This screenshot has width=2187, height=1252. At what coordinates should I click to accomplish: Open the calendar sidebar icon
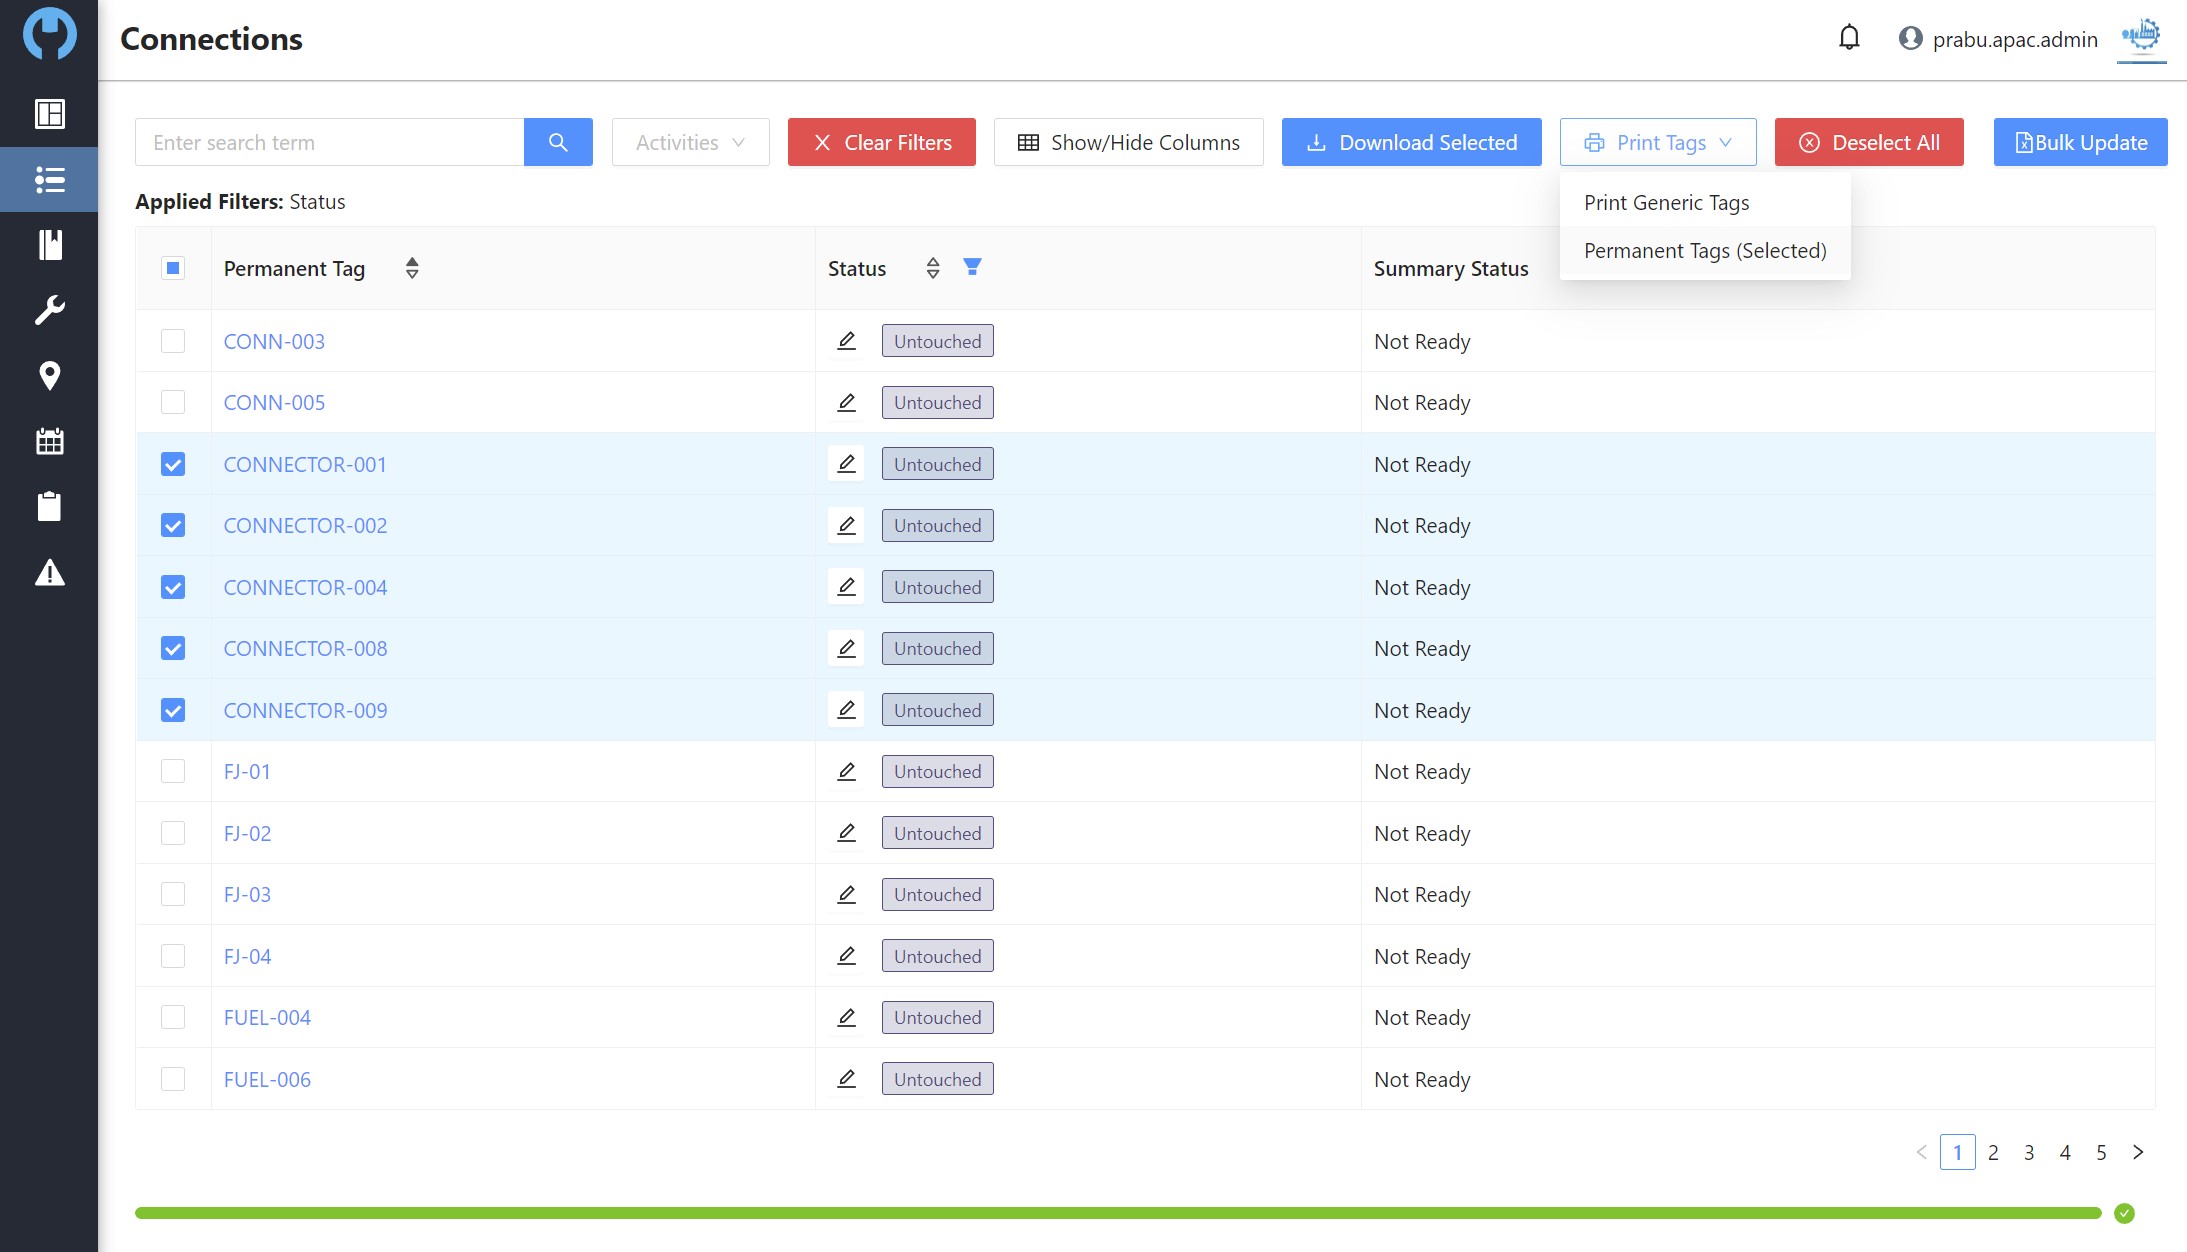[49, 441]
